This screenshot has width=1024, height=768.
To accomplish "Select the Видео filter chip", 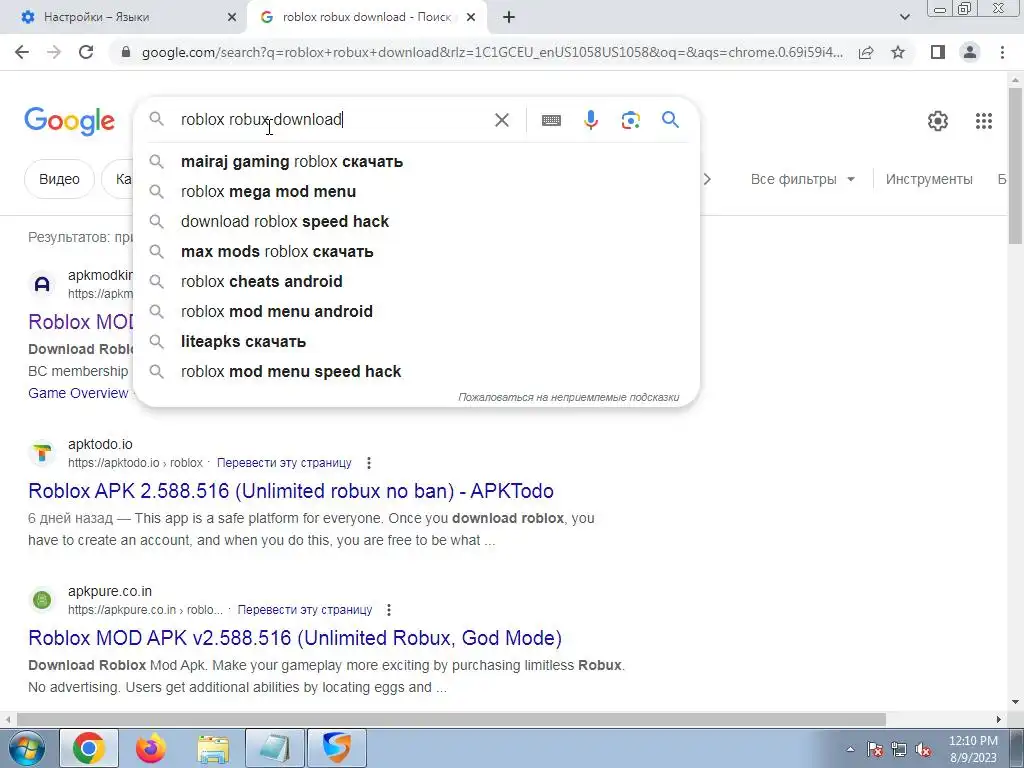I will tap(59, 179).
